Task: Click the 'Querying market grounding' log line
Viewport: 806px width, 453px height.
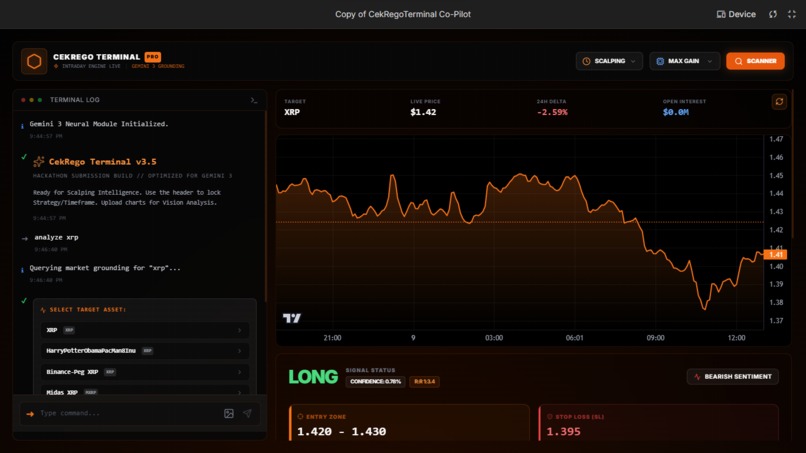Action: 105,268
